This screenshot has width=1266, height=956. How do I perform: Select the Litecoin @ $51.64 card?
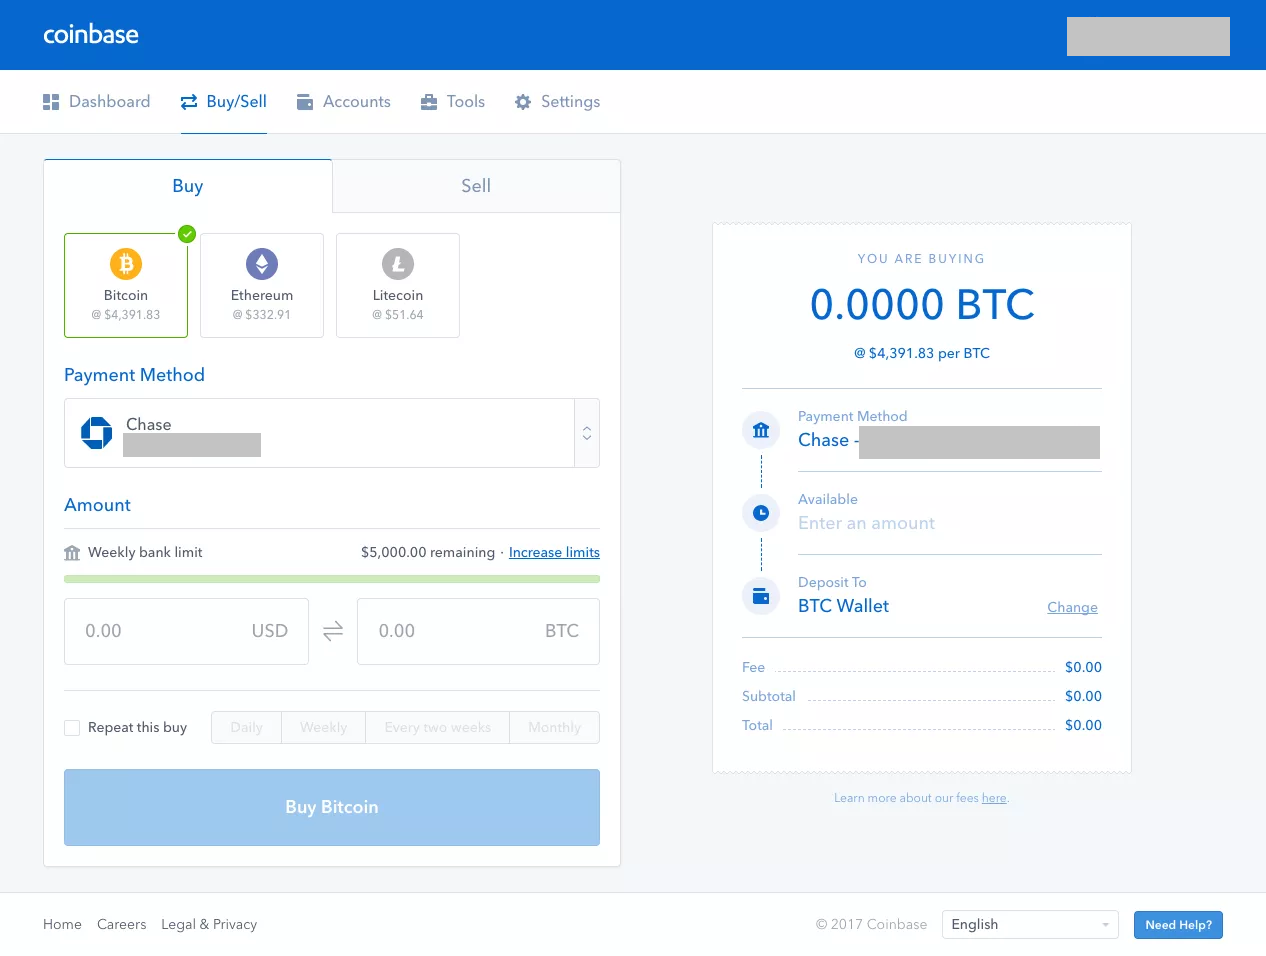tap(398, 285)
